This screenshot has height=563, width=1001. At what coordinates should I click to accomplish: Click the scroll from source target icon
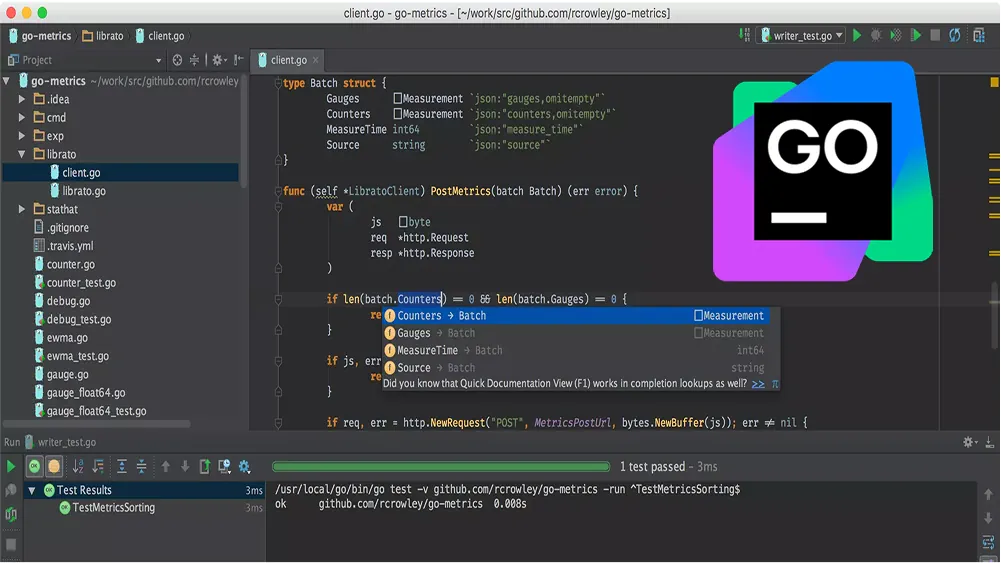(177, 60)
